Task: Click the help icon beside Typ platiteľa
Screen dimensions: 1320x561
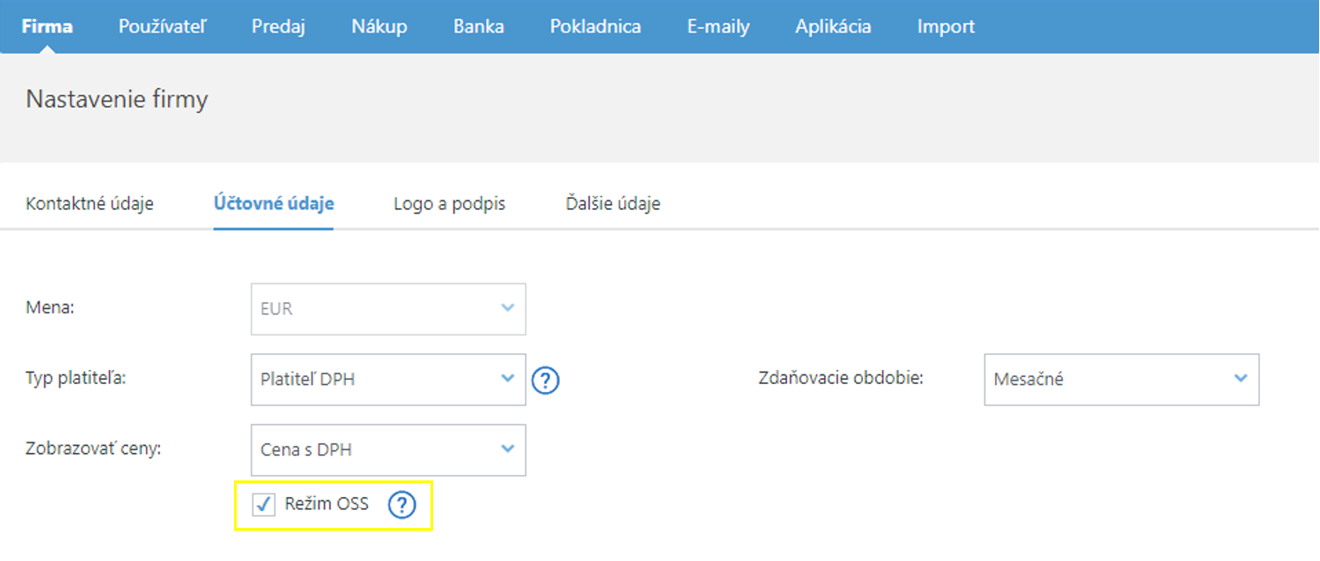Action: point(545,381)
